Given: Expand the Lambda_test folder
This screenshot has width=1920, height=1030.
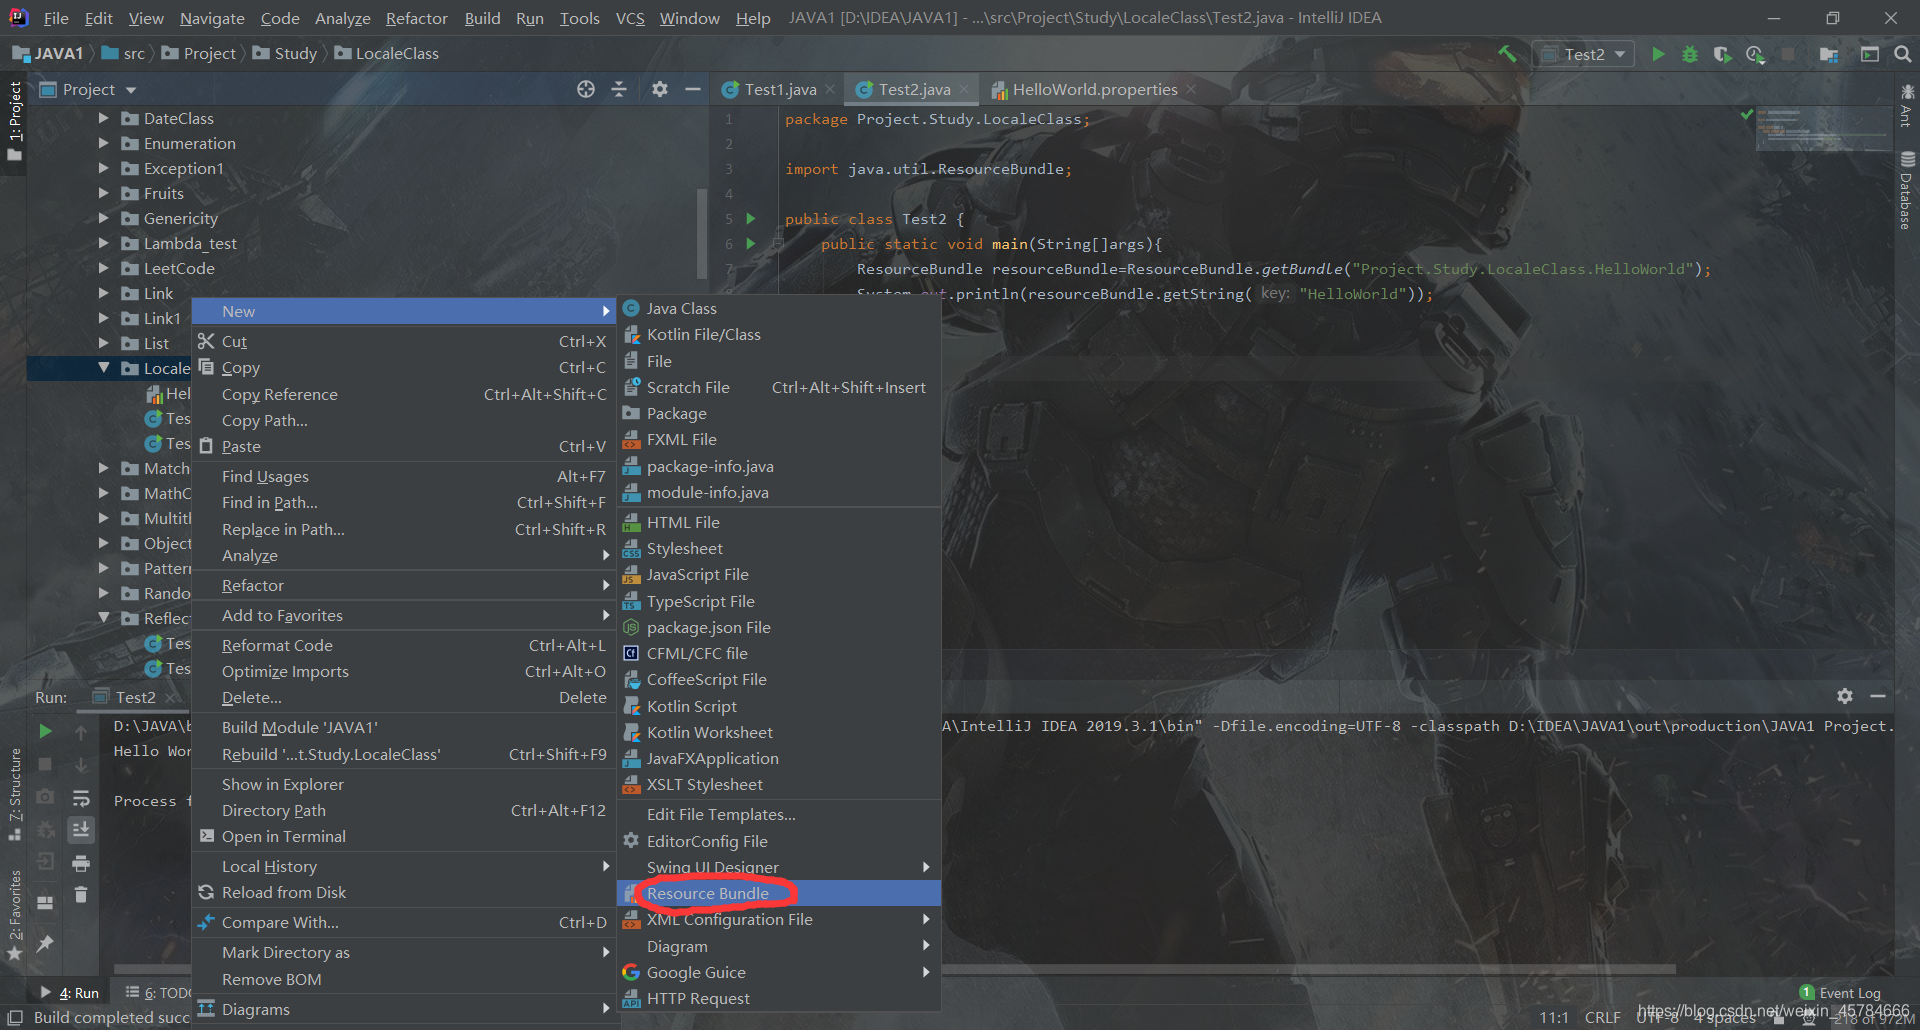Looking at the screenshot, I should [x=103, y=243].
